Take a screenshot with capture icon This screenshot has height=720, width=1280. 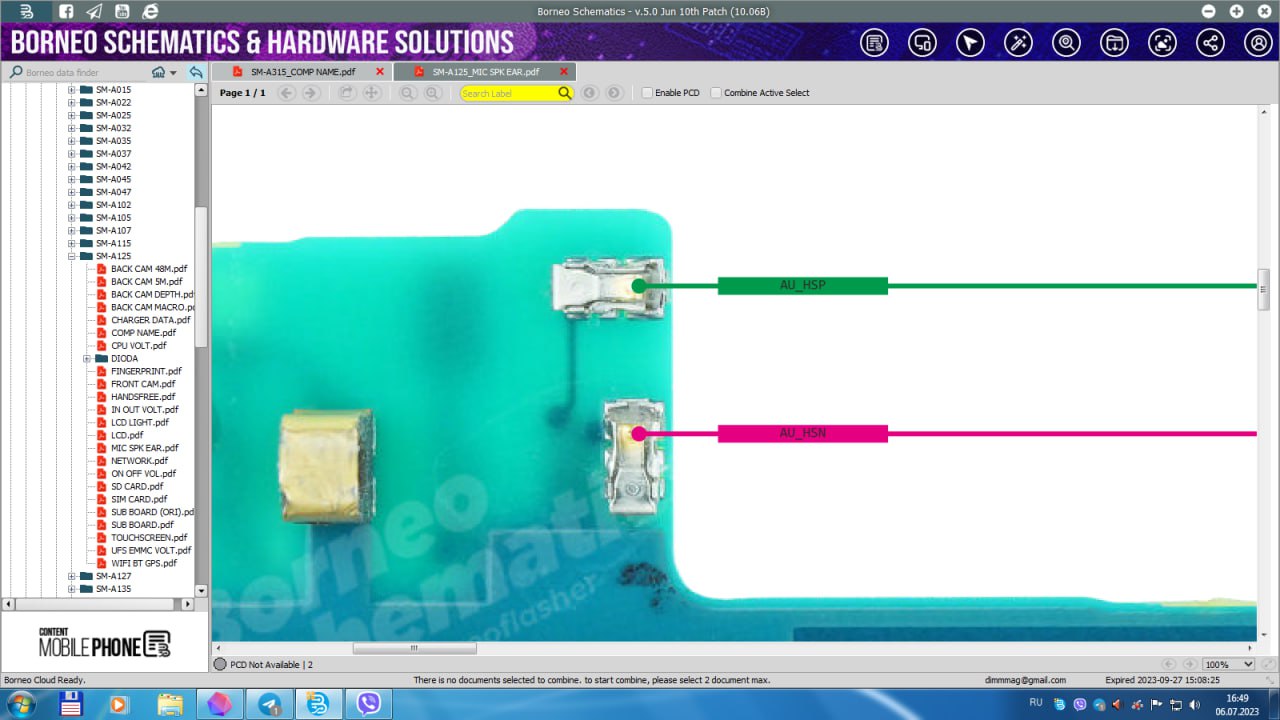pos(1162,43)
